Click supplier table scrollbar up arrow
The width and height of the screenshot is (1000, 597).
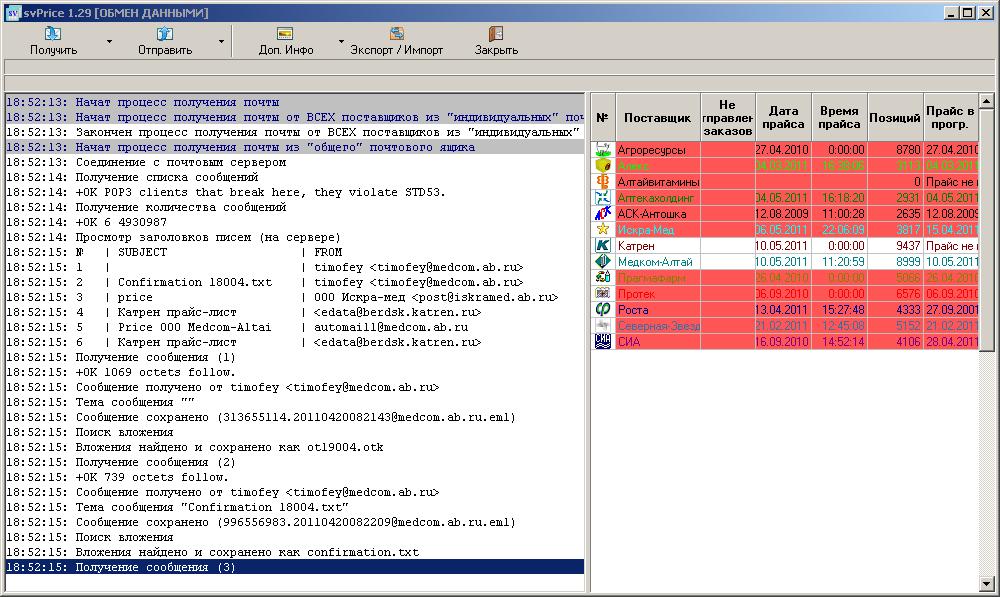pos(986,101)
